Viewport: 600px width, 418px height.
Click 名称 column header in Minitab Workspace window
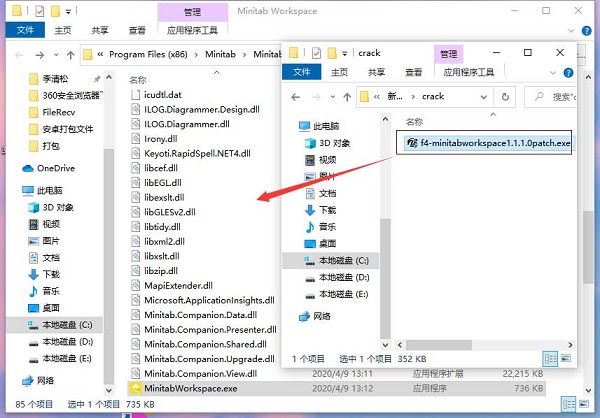tap(138, 80)
